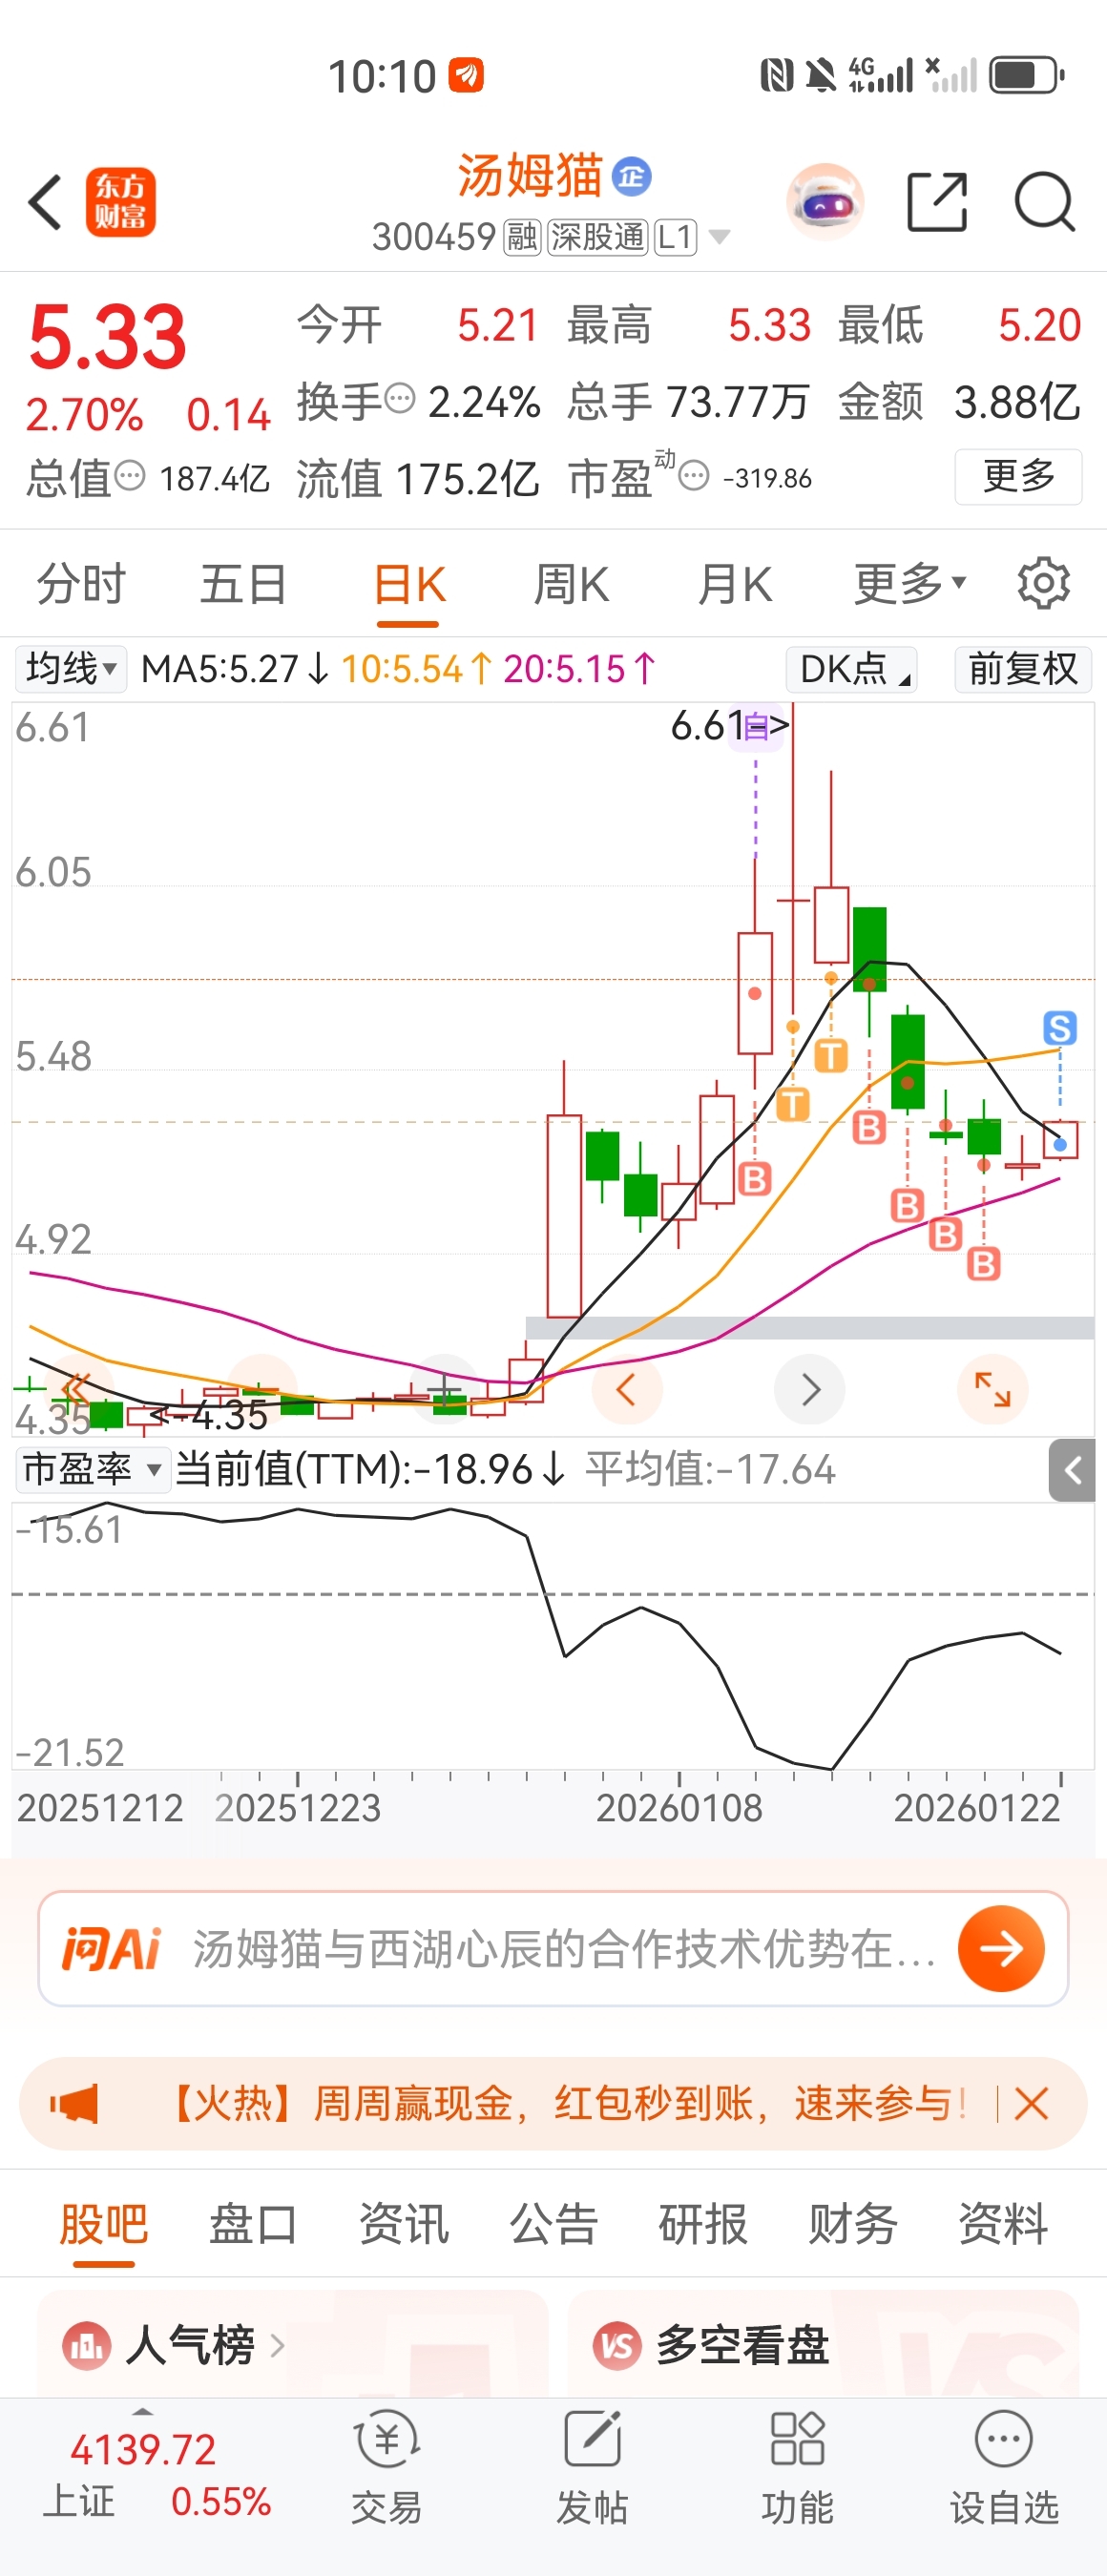Open the 财务 tab
The height and width of the screenshot is (2576, 1107).
tap(853, 2225)
